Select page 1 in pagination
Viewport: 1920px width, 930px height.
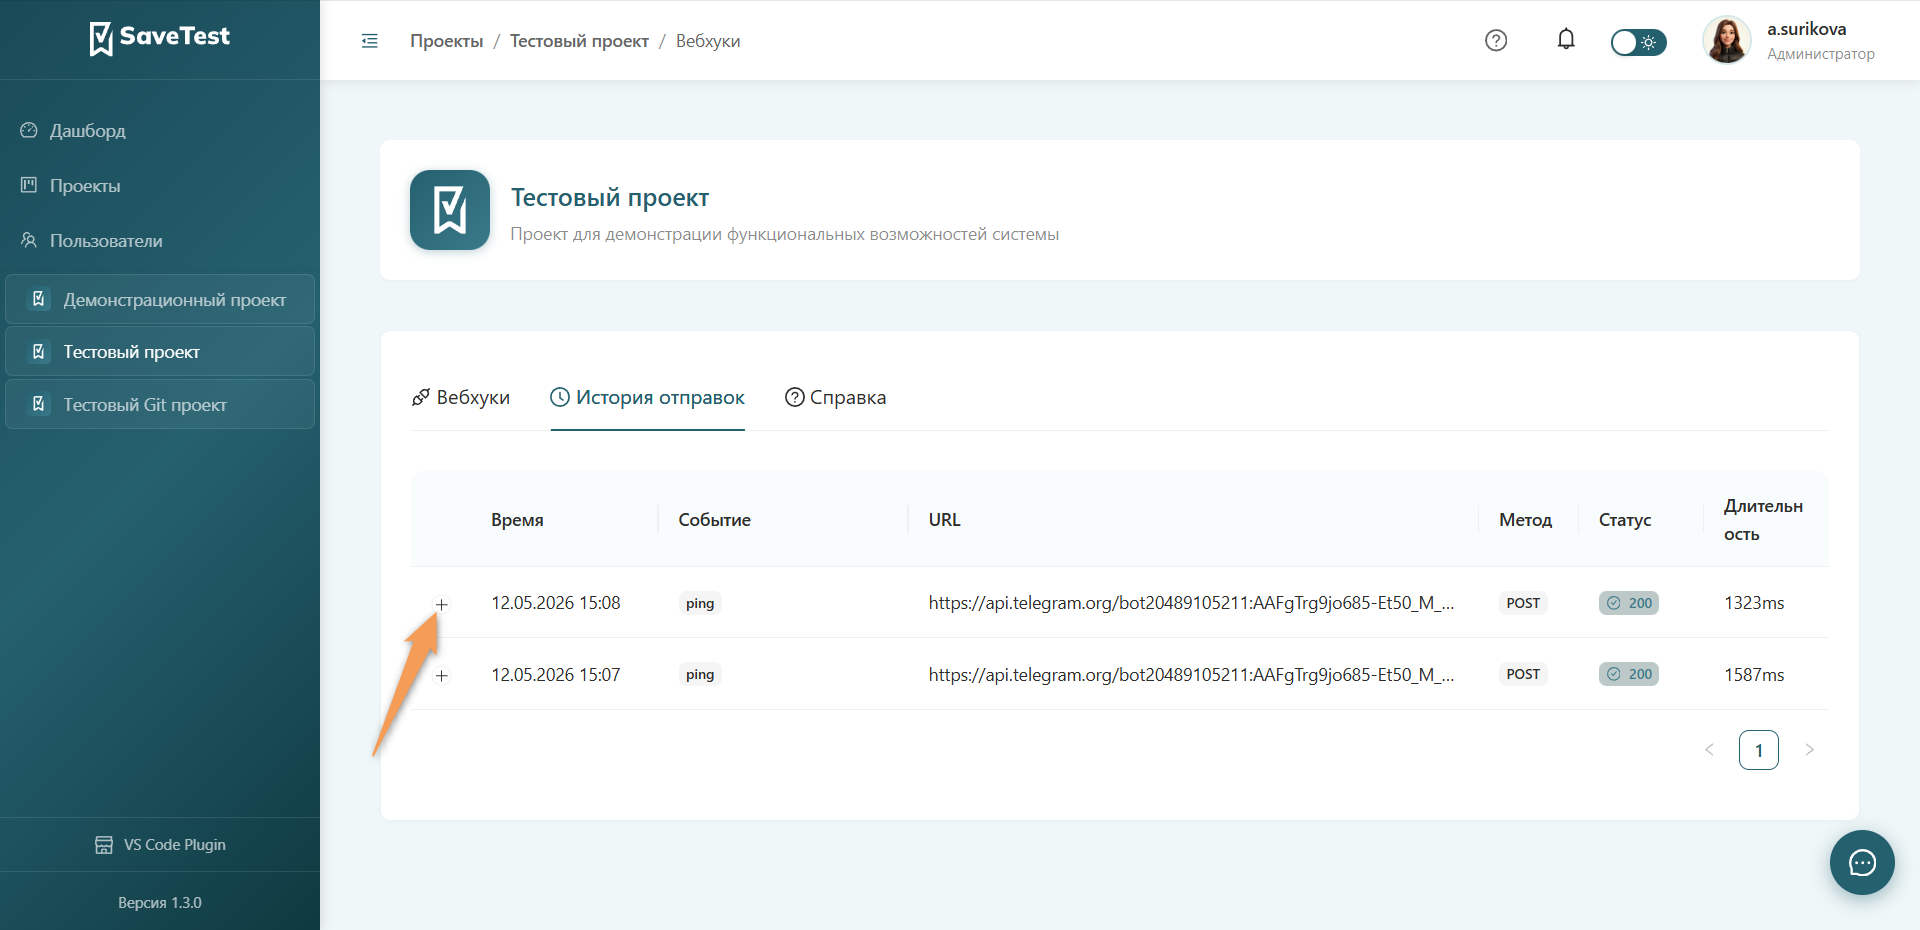[1759, 750]
